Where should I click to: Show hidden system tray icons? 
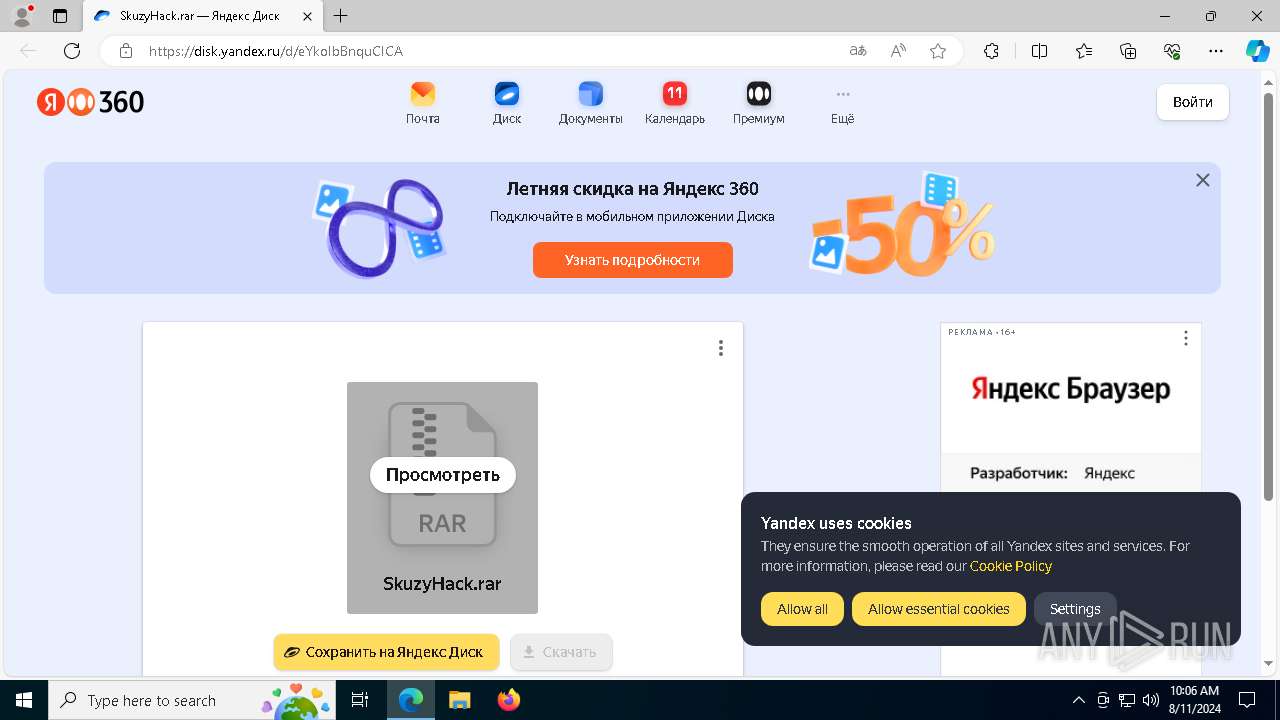point(1078,700)
